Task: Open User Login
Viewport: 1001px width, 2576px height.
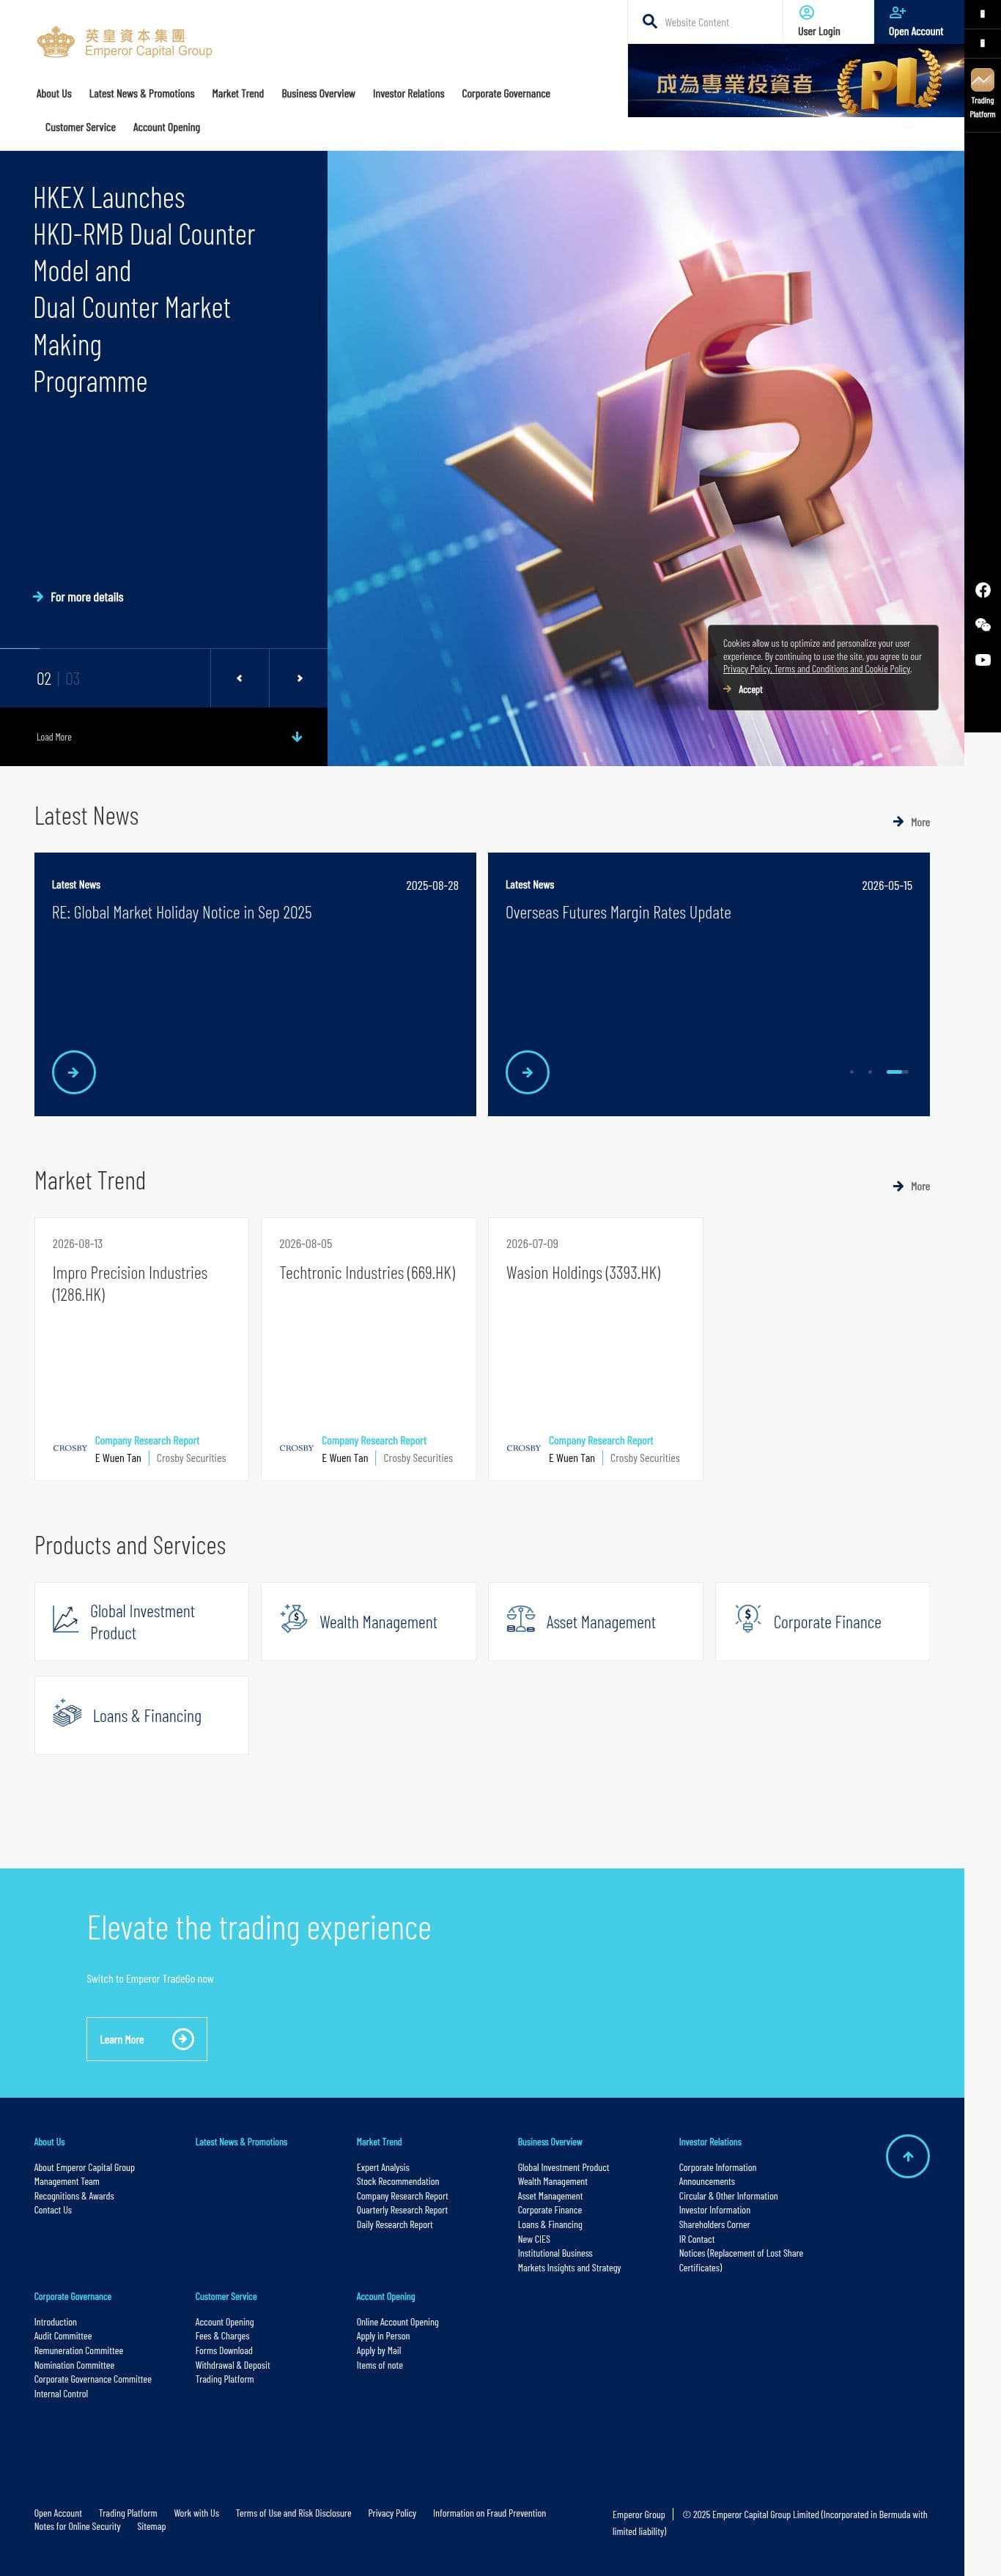Action: click(818, 22)
